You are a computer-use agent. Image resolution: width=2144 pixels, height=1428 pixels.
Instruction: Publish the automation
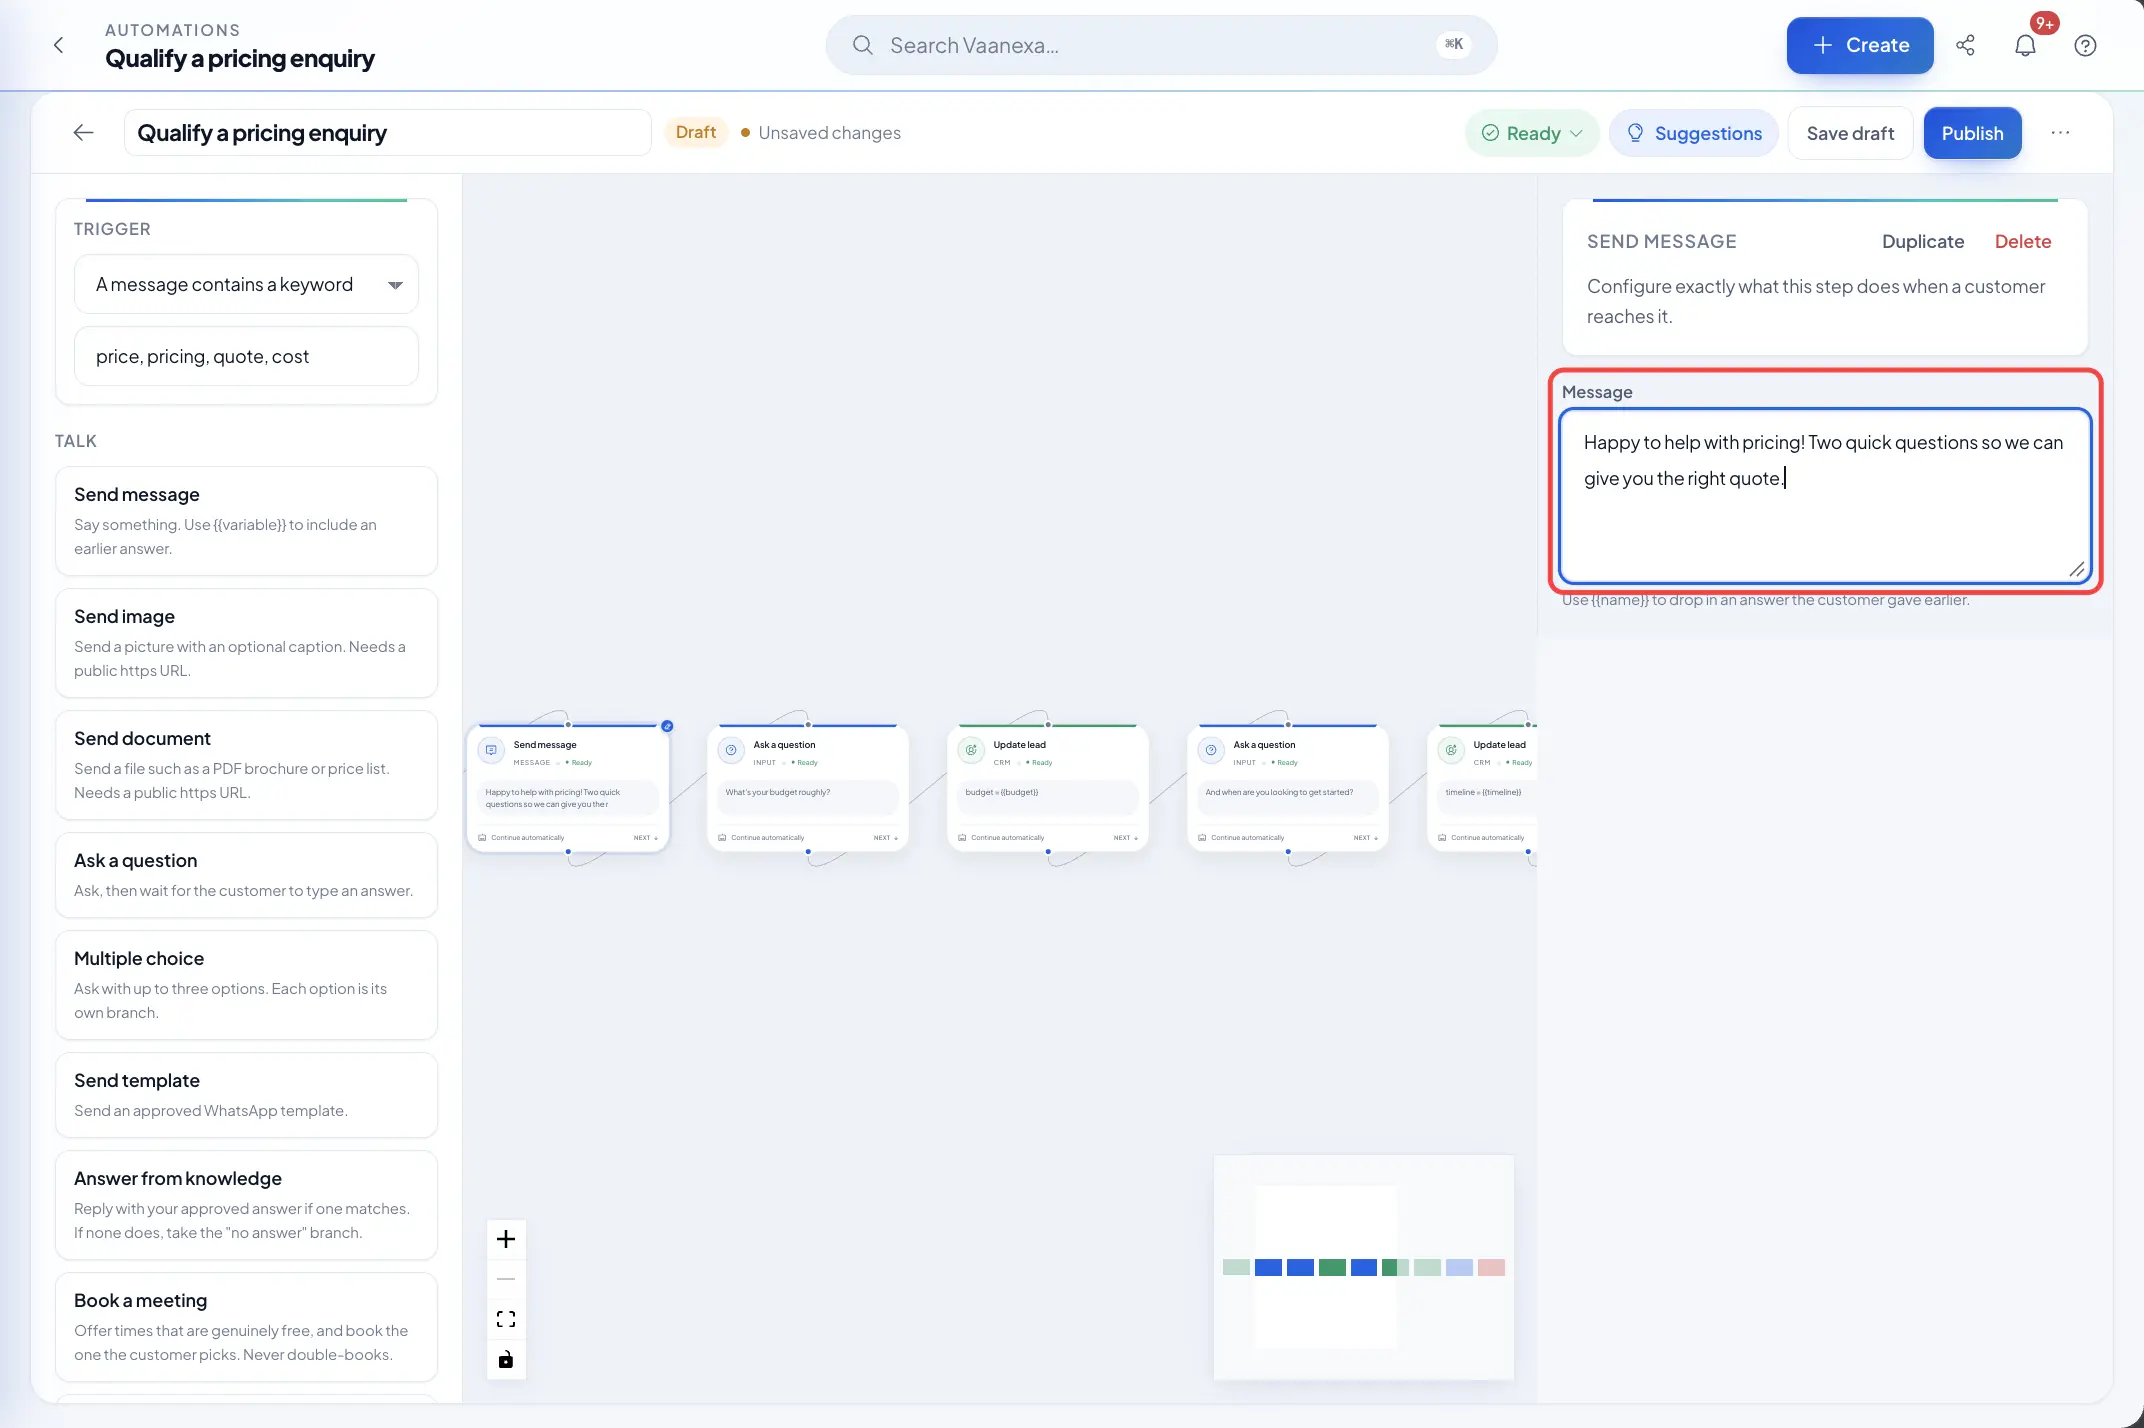click(1972, 133)
